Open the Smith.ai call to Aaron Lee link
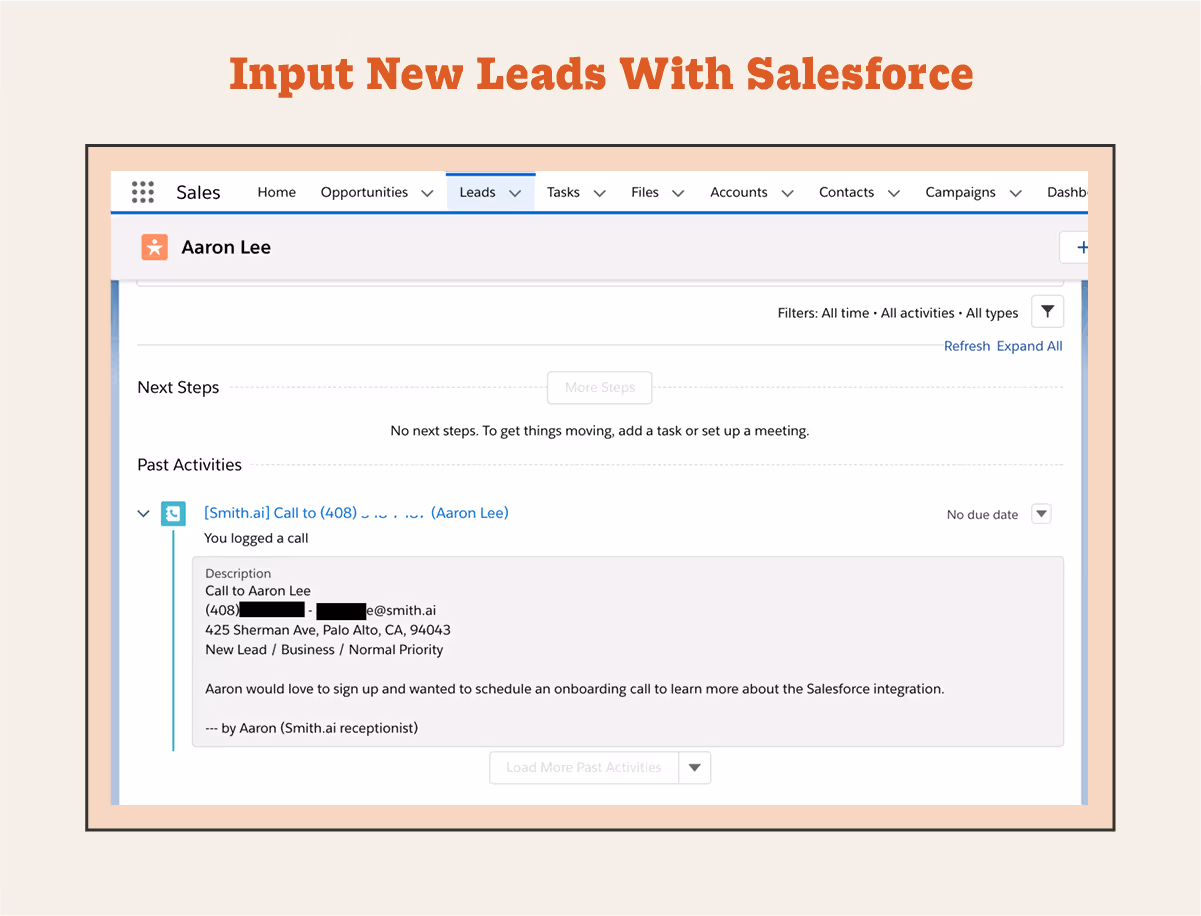This screenshot has width=1201, height=916. tap(356, 512)
